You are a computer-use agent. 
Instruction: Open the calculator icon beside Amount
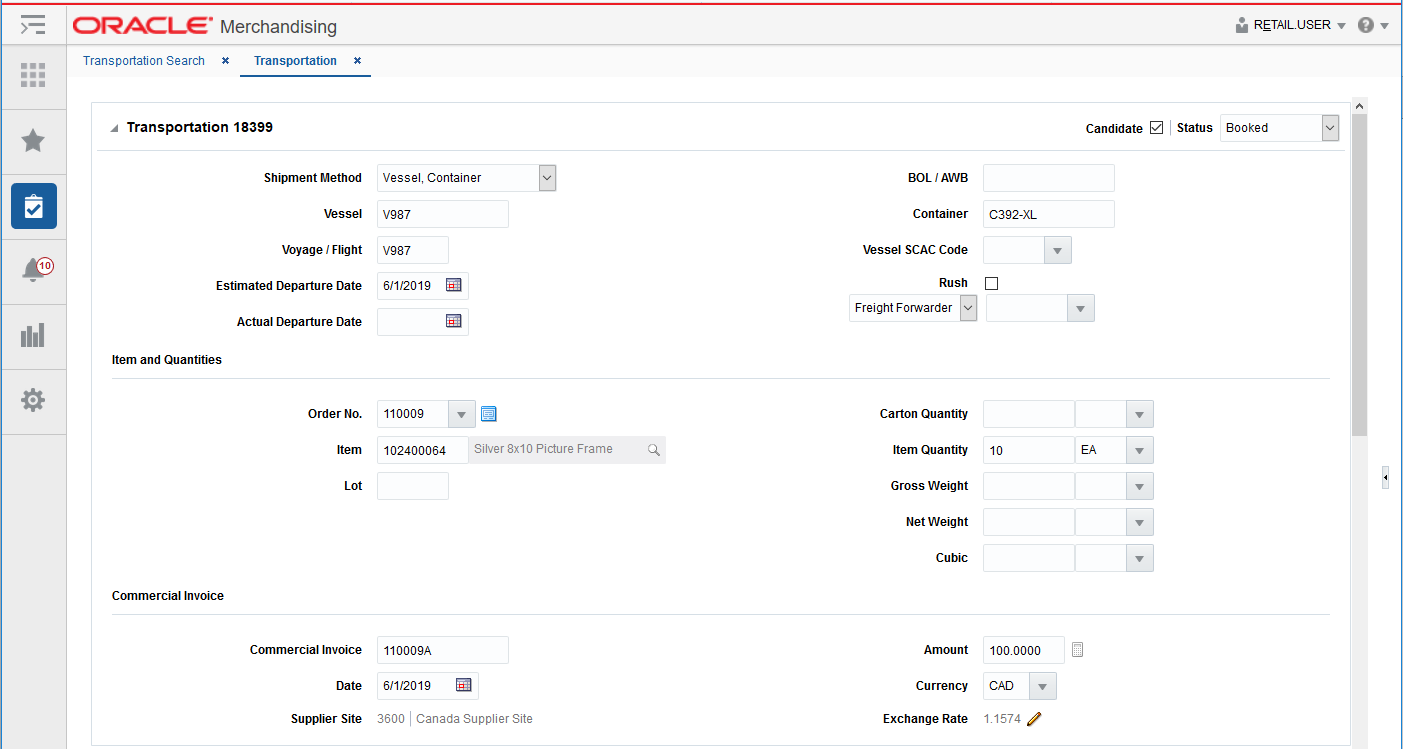[1077, 649]
